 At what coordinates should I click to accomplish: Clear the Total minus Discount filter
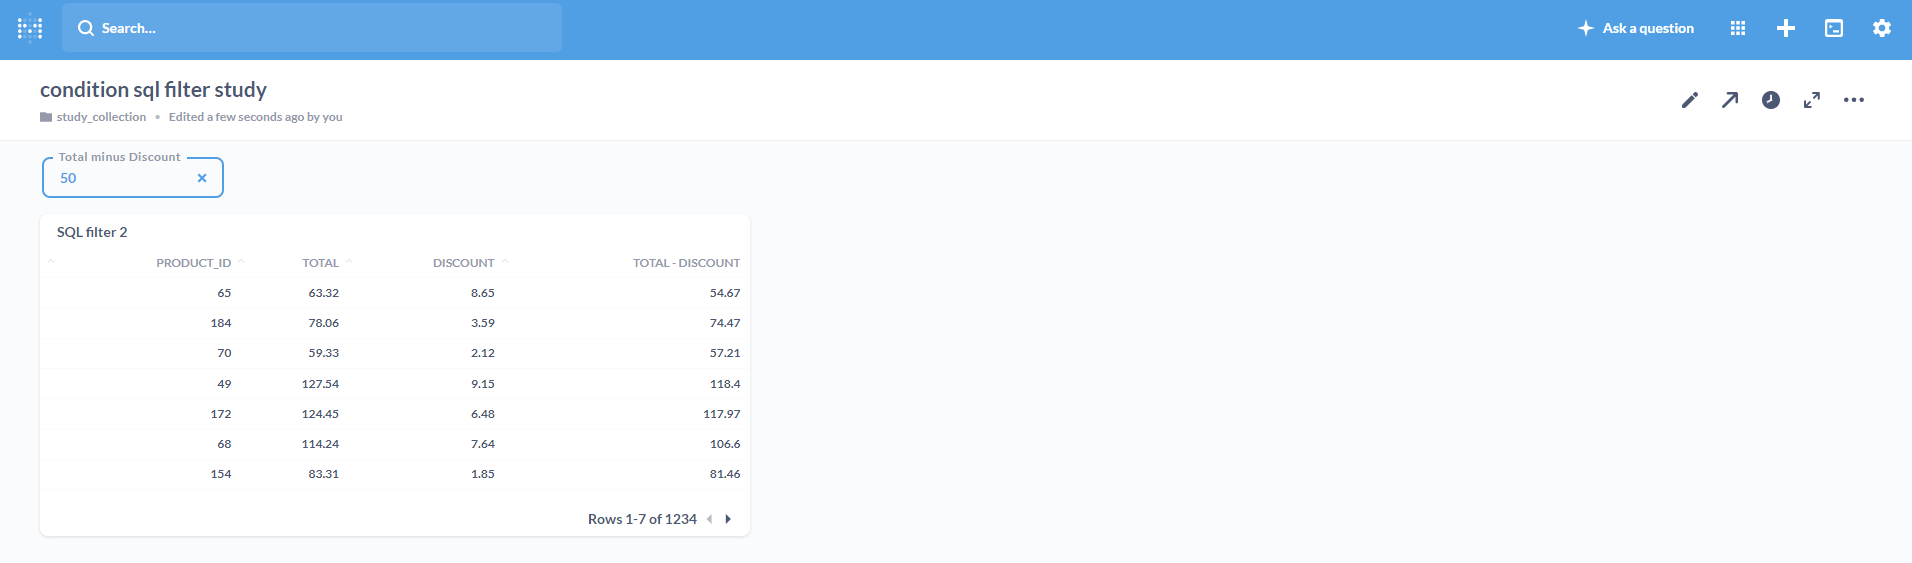click(x=202, y=178)
